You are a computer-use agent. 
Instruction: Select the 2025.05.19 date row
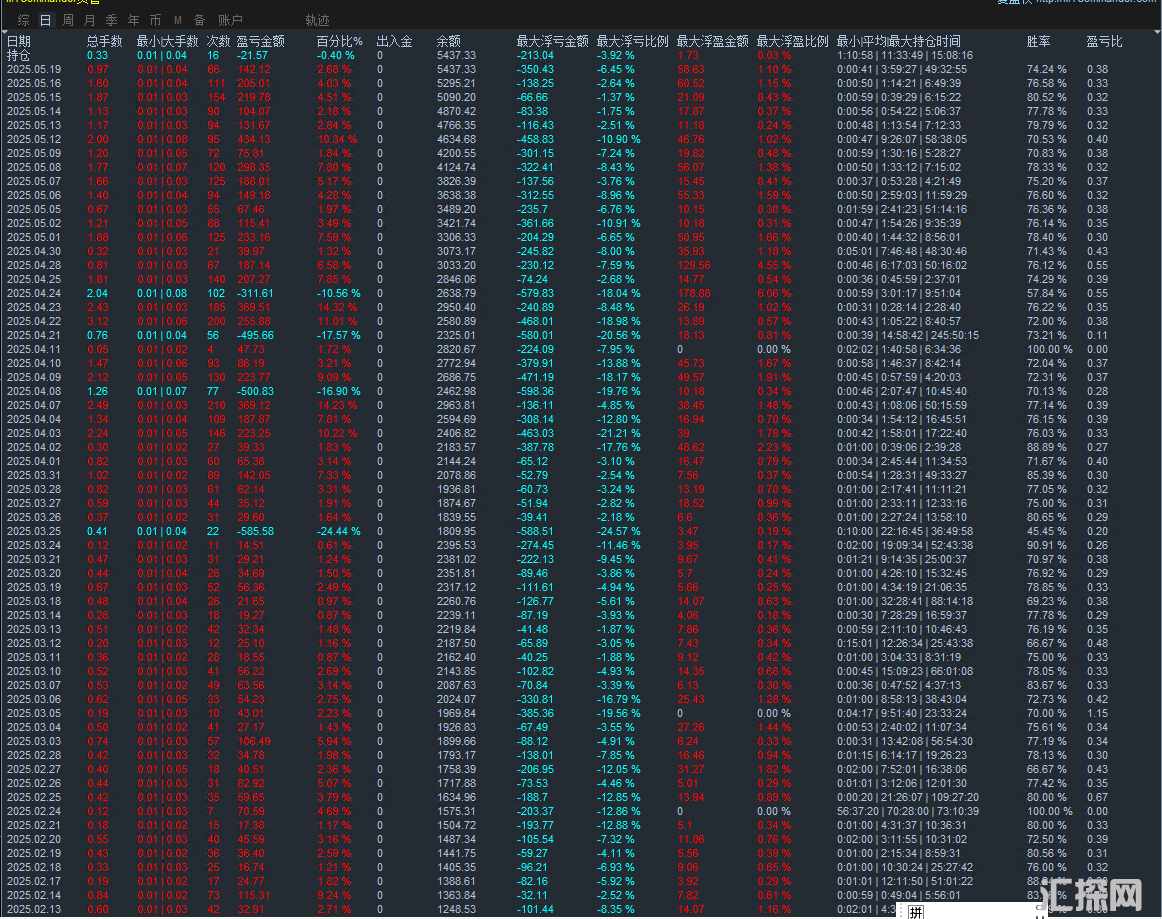point(34,70)
